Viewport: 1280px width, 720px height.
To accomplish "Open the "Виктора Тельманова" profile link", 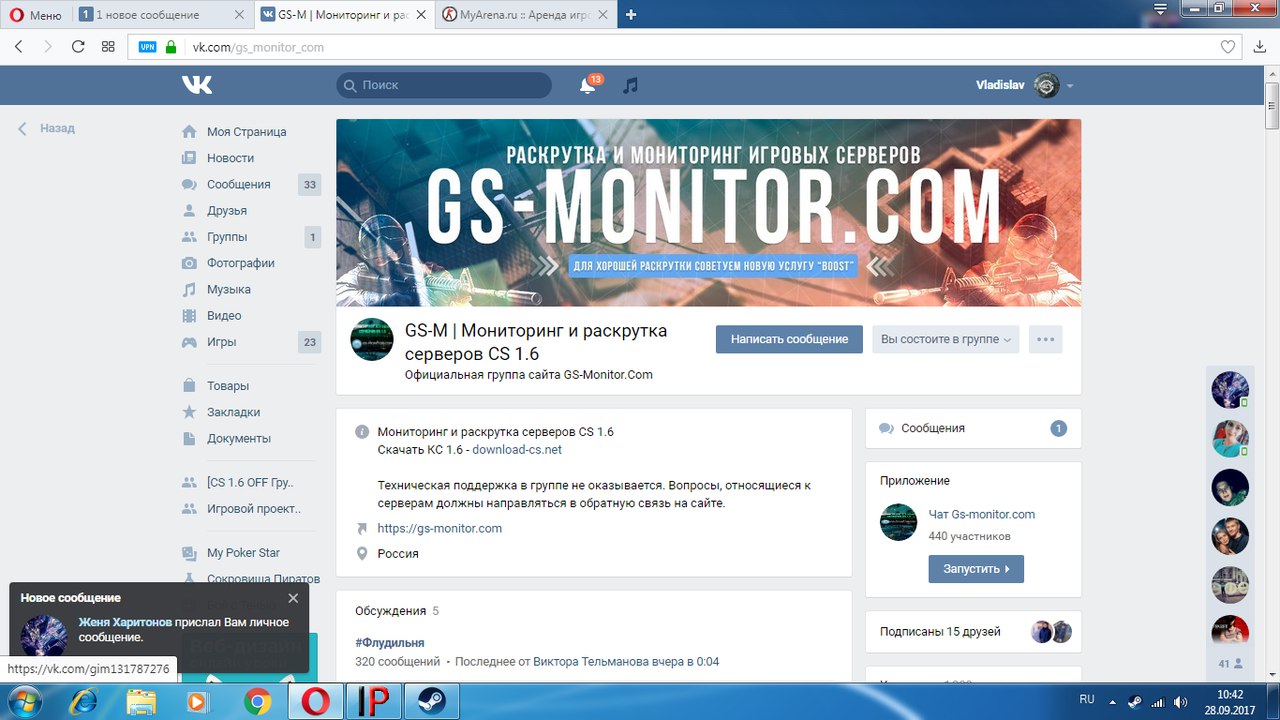I will point(592,662).
